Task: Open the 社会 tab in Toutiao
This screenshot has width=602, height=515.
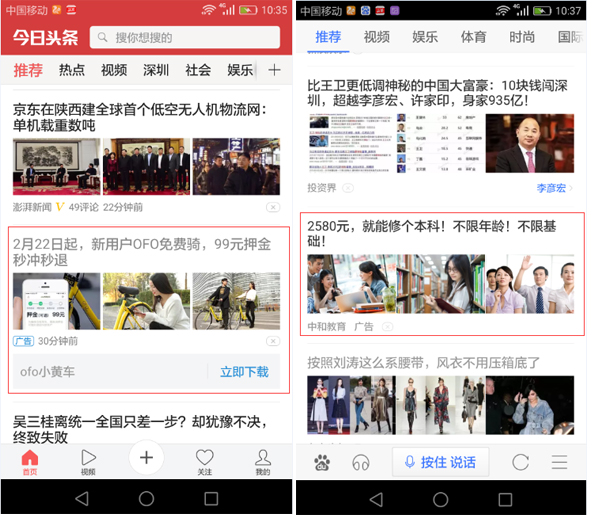Action: [198, 70]
